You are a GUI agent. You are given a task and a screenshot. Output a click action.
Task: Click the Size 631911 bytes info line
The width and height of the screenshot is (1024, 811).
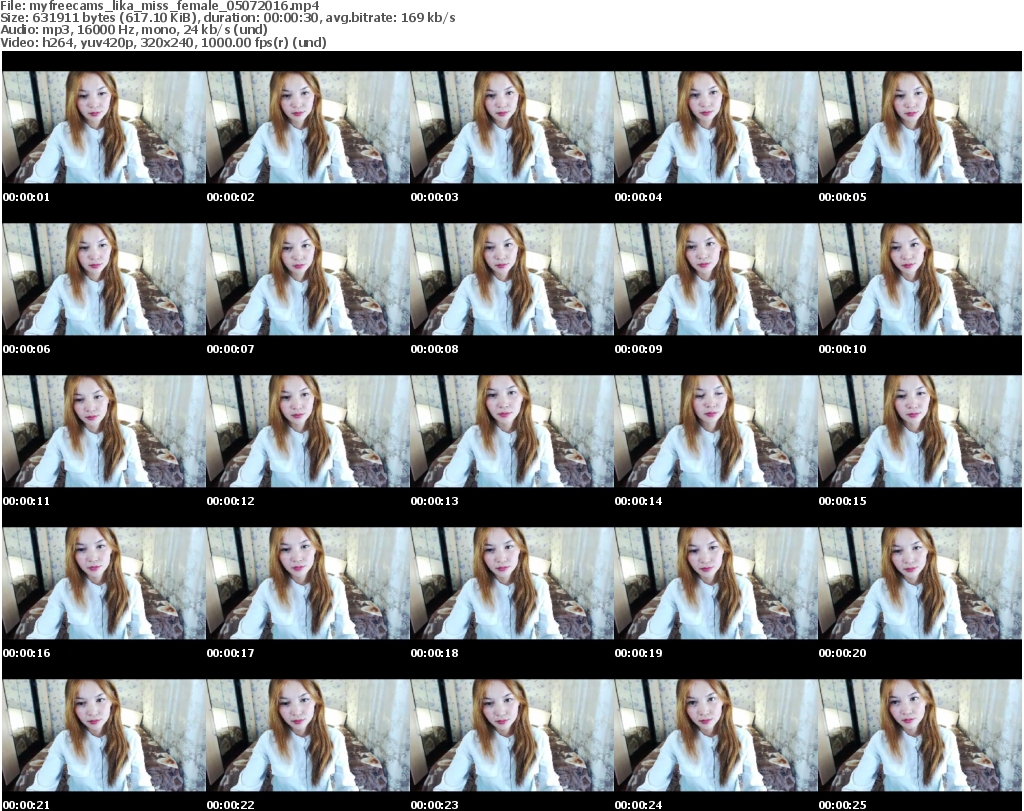coord(228,18)
